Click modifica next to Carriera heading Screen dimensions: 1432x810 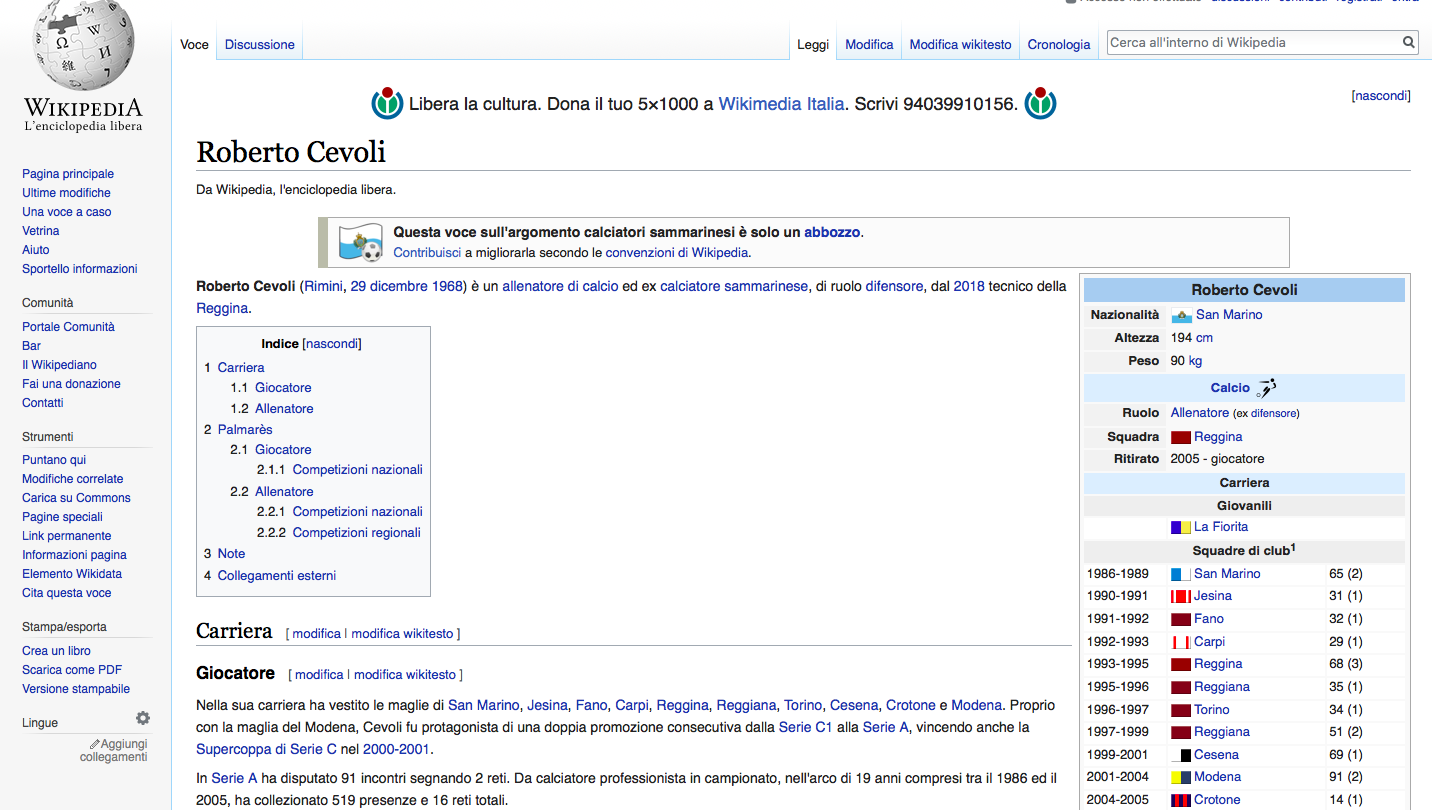[316, 634]
